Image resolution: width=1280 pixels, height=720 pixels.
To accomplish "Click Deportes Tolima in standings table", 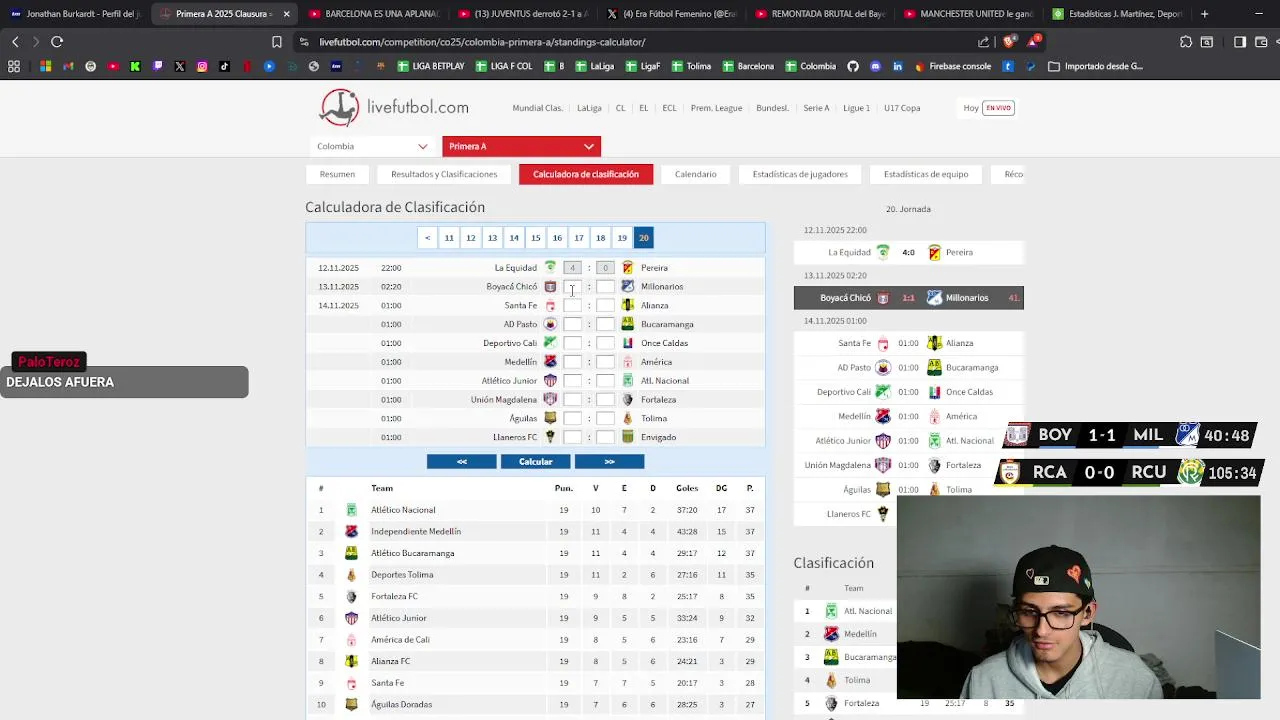I will [x=402, y=575].
